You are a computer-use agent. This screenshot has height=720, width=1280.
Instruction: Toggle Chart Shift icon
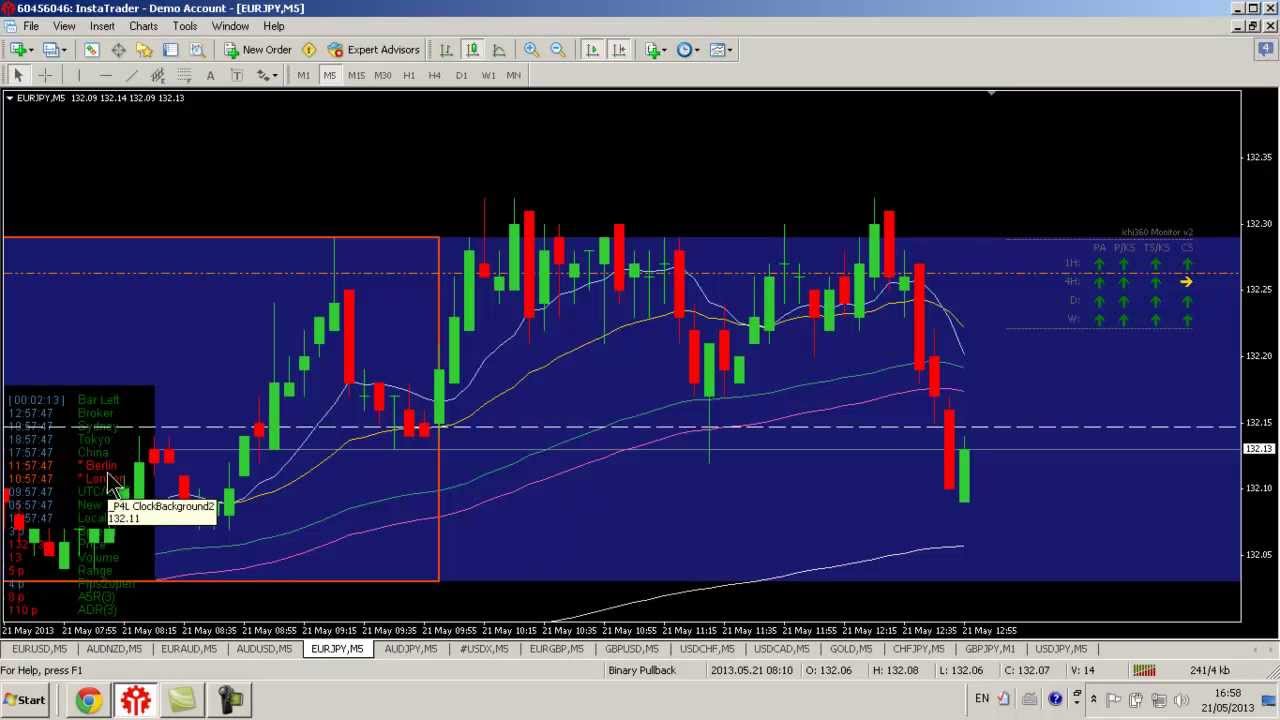pyautogui.click(x=619, y=49)
